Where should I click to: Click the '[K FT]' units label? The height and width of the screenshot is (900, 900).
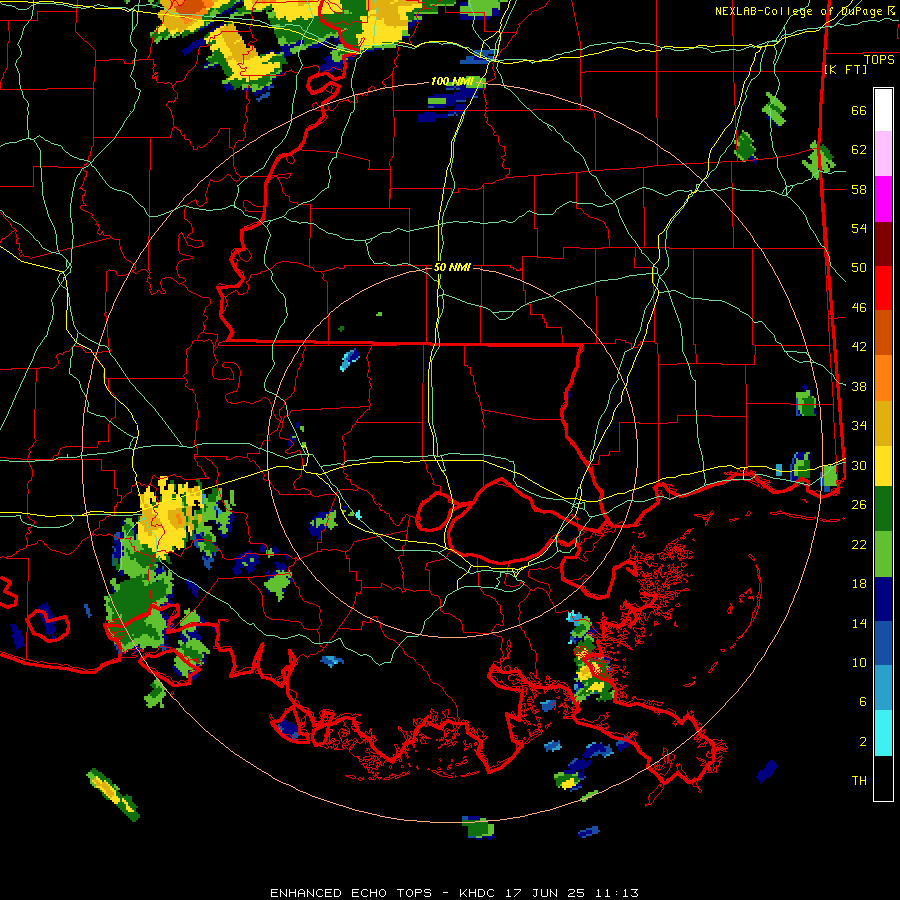click(x=845, y=69)
